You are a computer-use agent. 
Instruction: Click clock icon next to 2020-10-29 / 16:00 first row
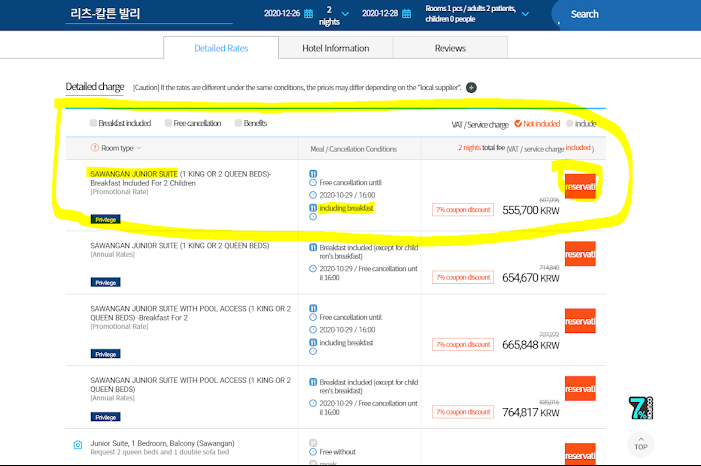(x=313, y=195)
